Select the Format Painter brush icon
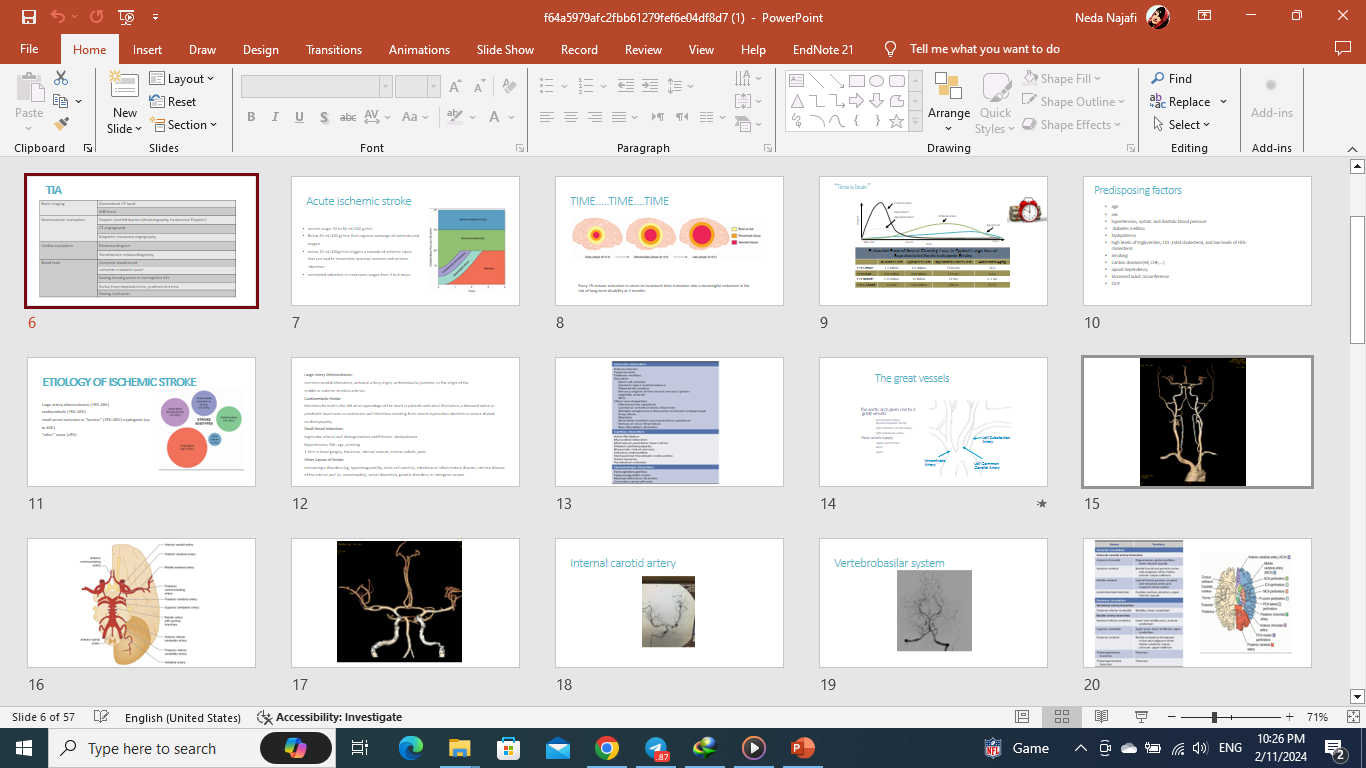The height and width of the screenshot is (768, 1366). 61,124
